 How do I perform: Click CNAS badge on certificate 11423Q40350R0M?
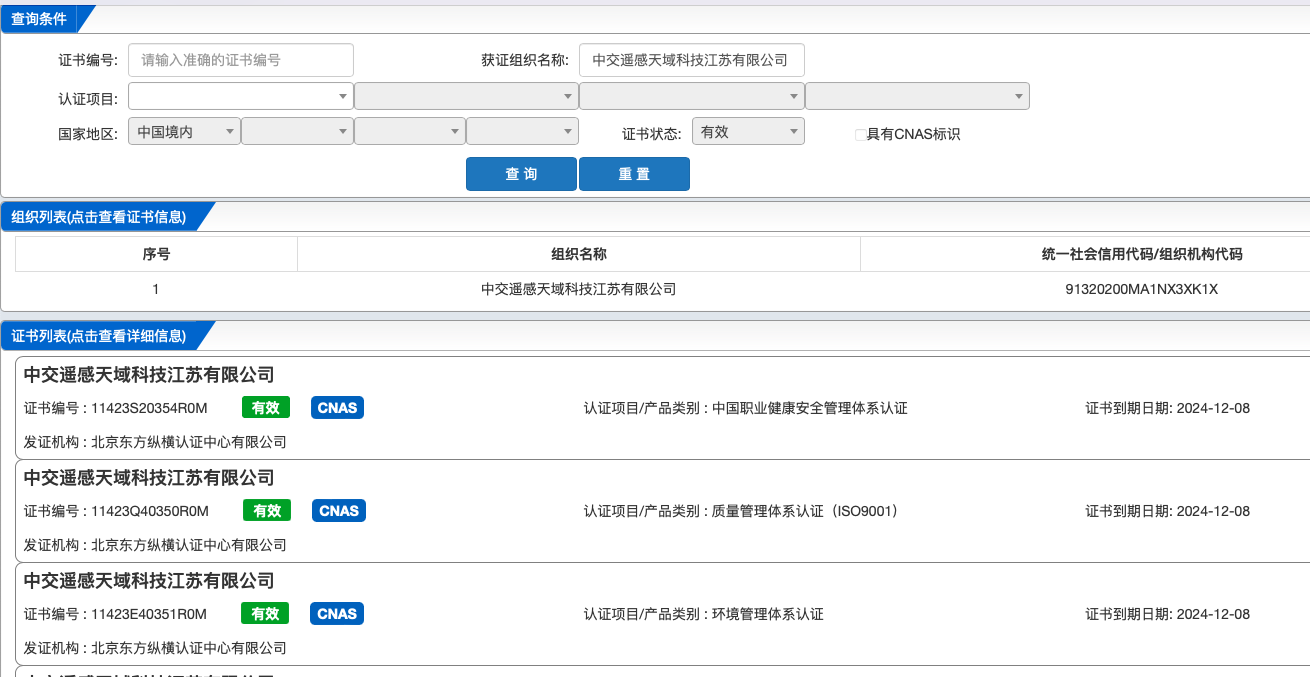tap(339, 511)
